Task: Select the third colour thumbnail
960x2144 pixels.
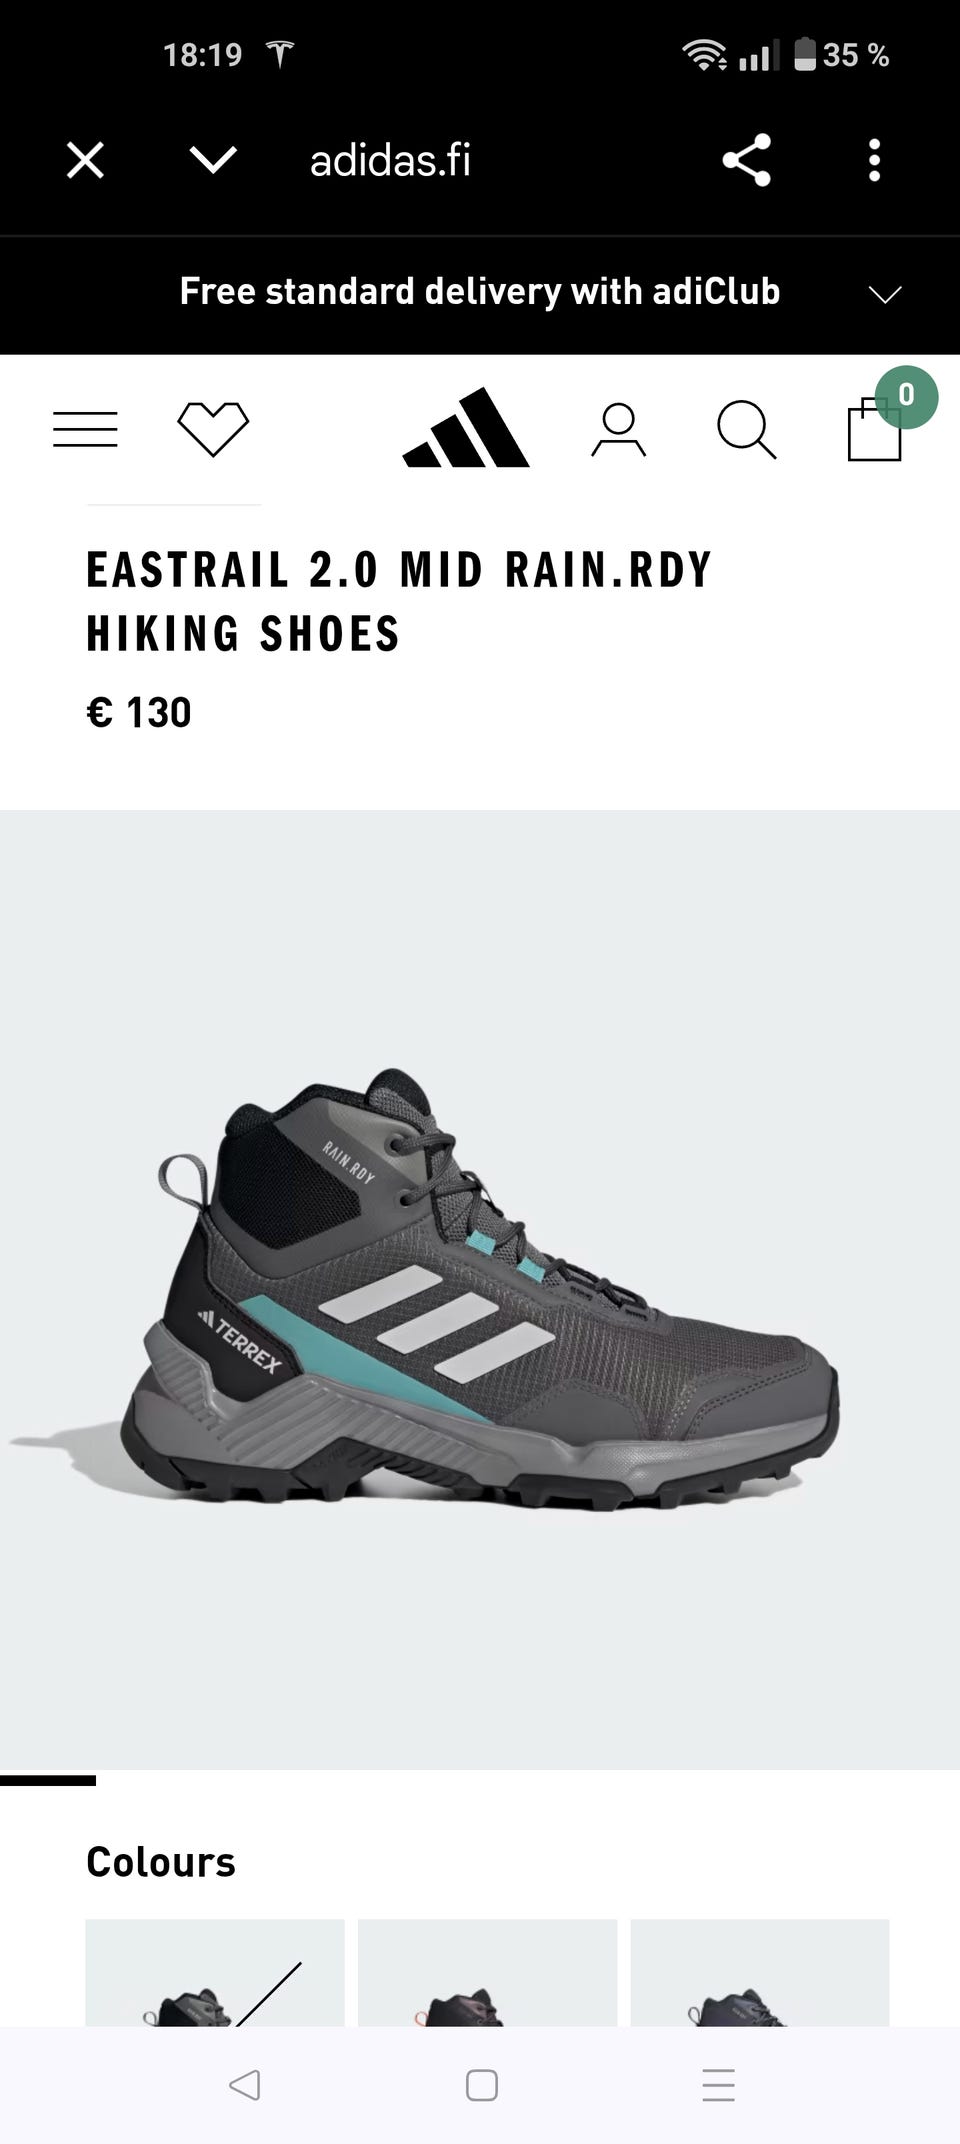Action: coord(760,1972)
